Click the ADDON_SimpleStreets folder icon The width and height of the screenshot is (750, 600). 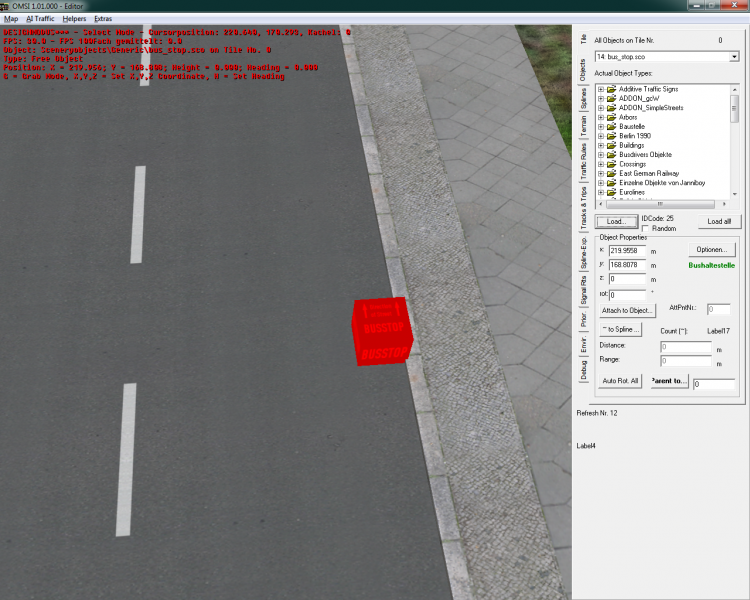(x=611, y=108)
